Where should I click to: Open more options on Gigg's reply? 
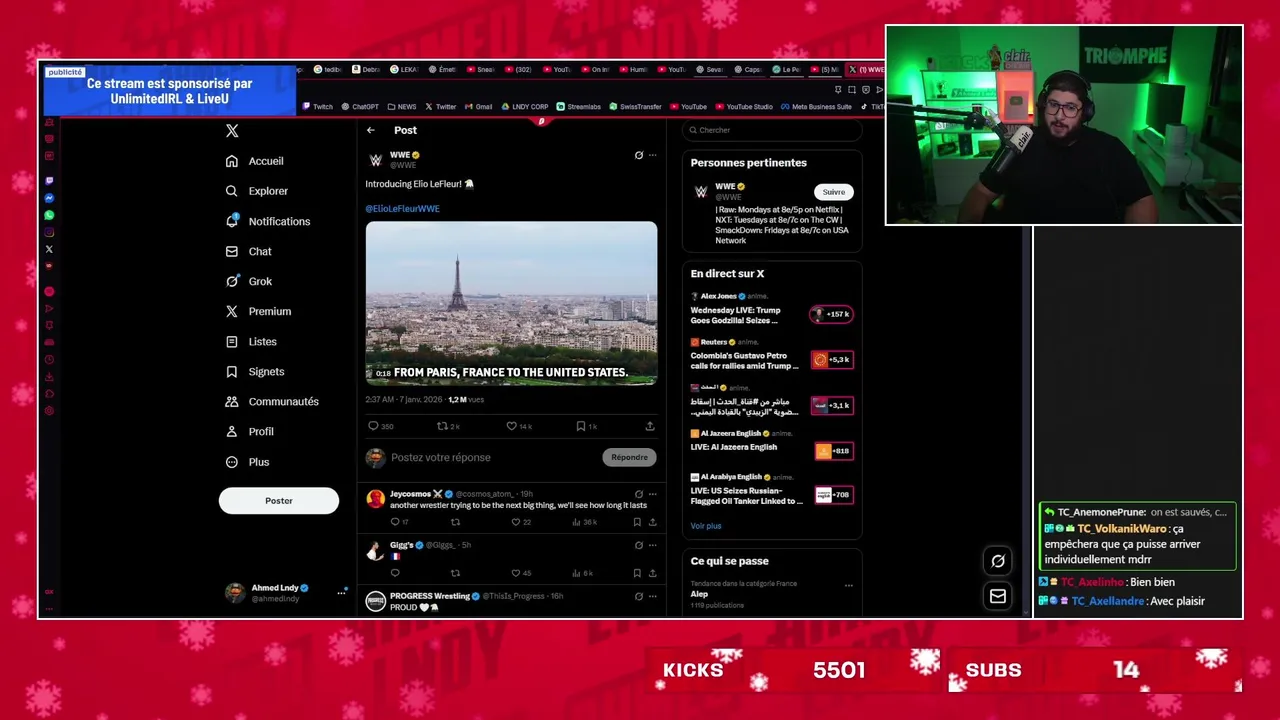click(x=652, y=545)
